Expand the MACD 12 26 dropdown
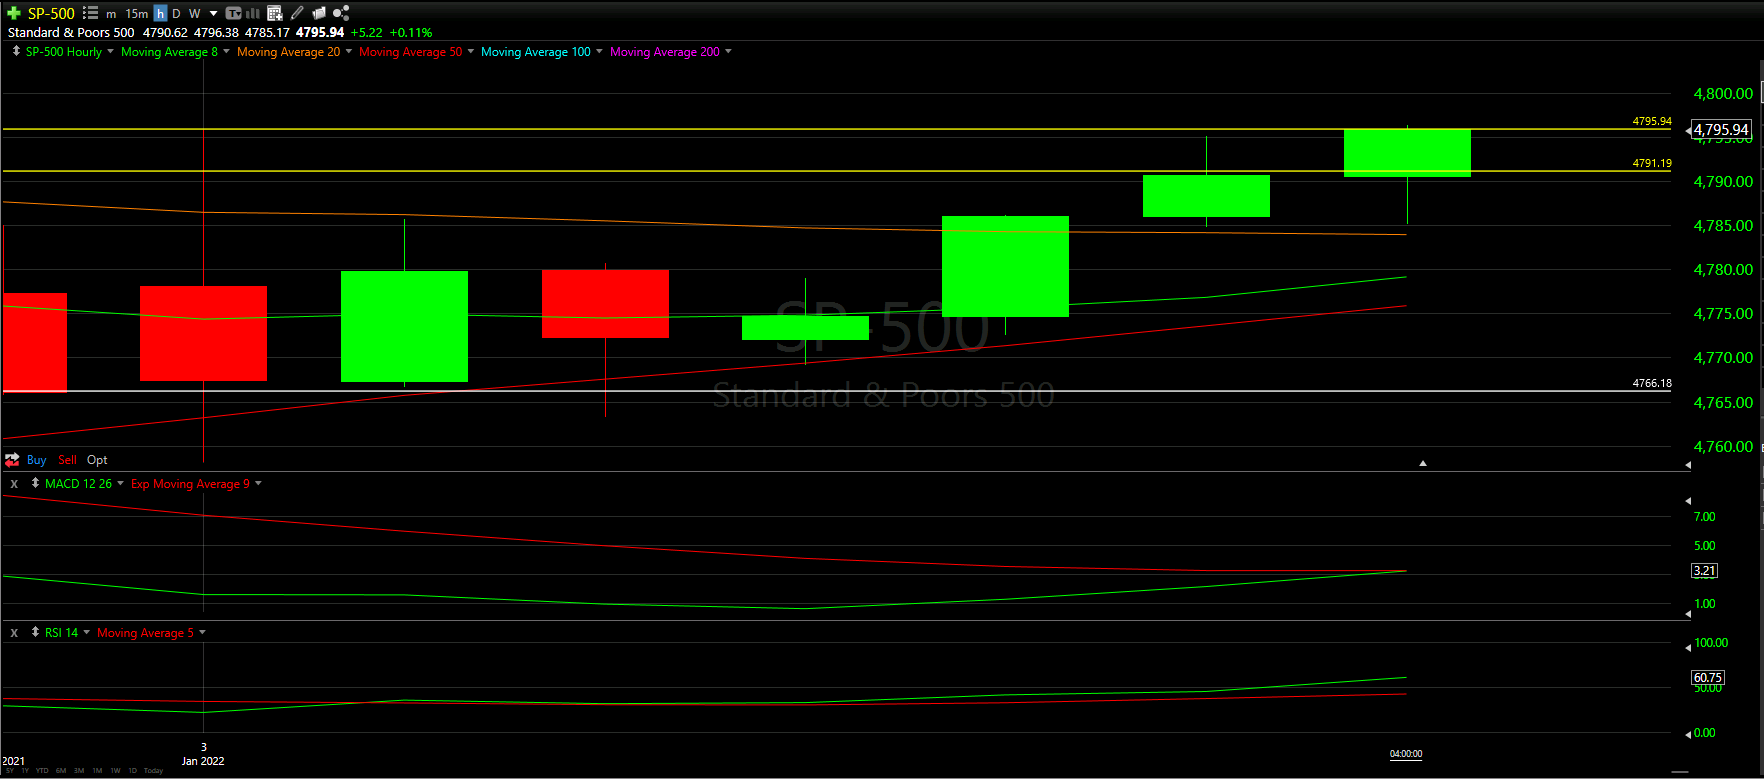Screen dimensions: 1764x779 pyautogui.click(x=120, y=483)
